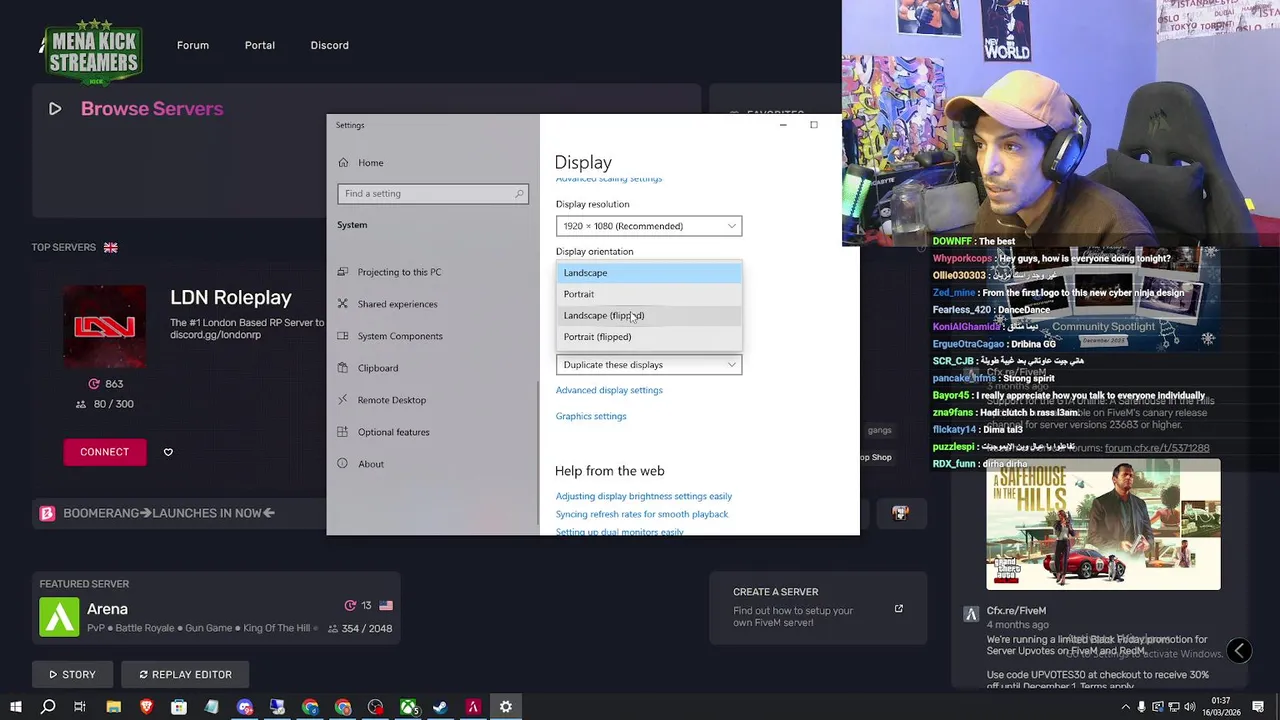
Task: Click the microphone tray icon
Action: click(1142, 707)
